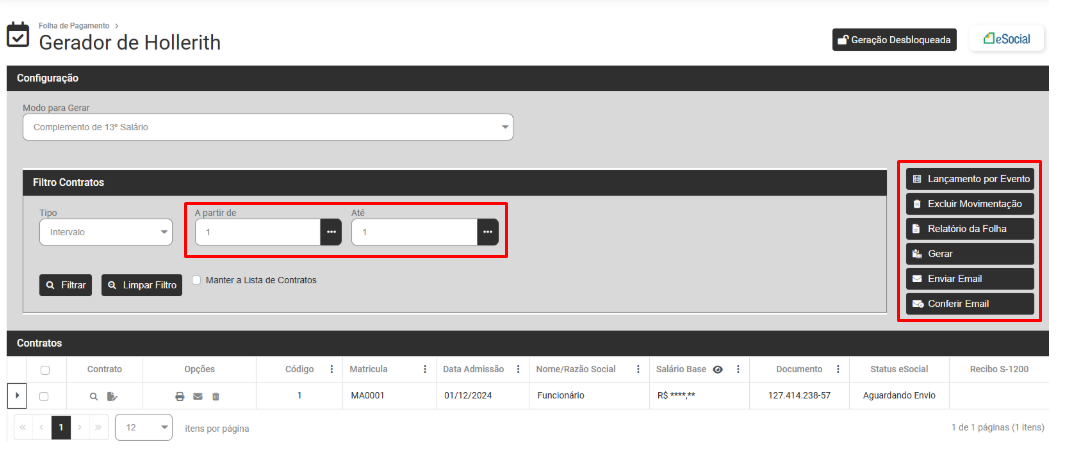Click Excluir Movimentação button
Screen dimensions: 1065x455
point(970,204)
